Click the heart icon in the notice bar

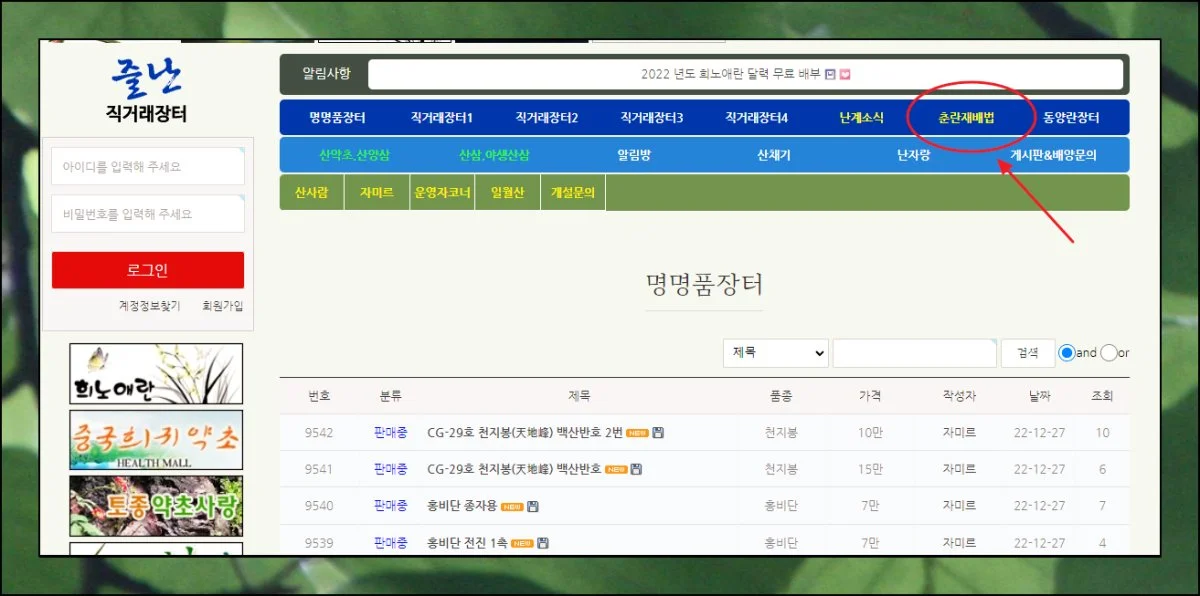pos(845,74)
